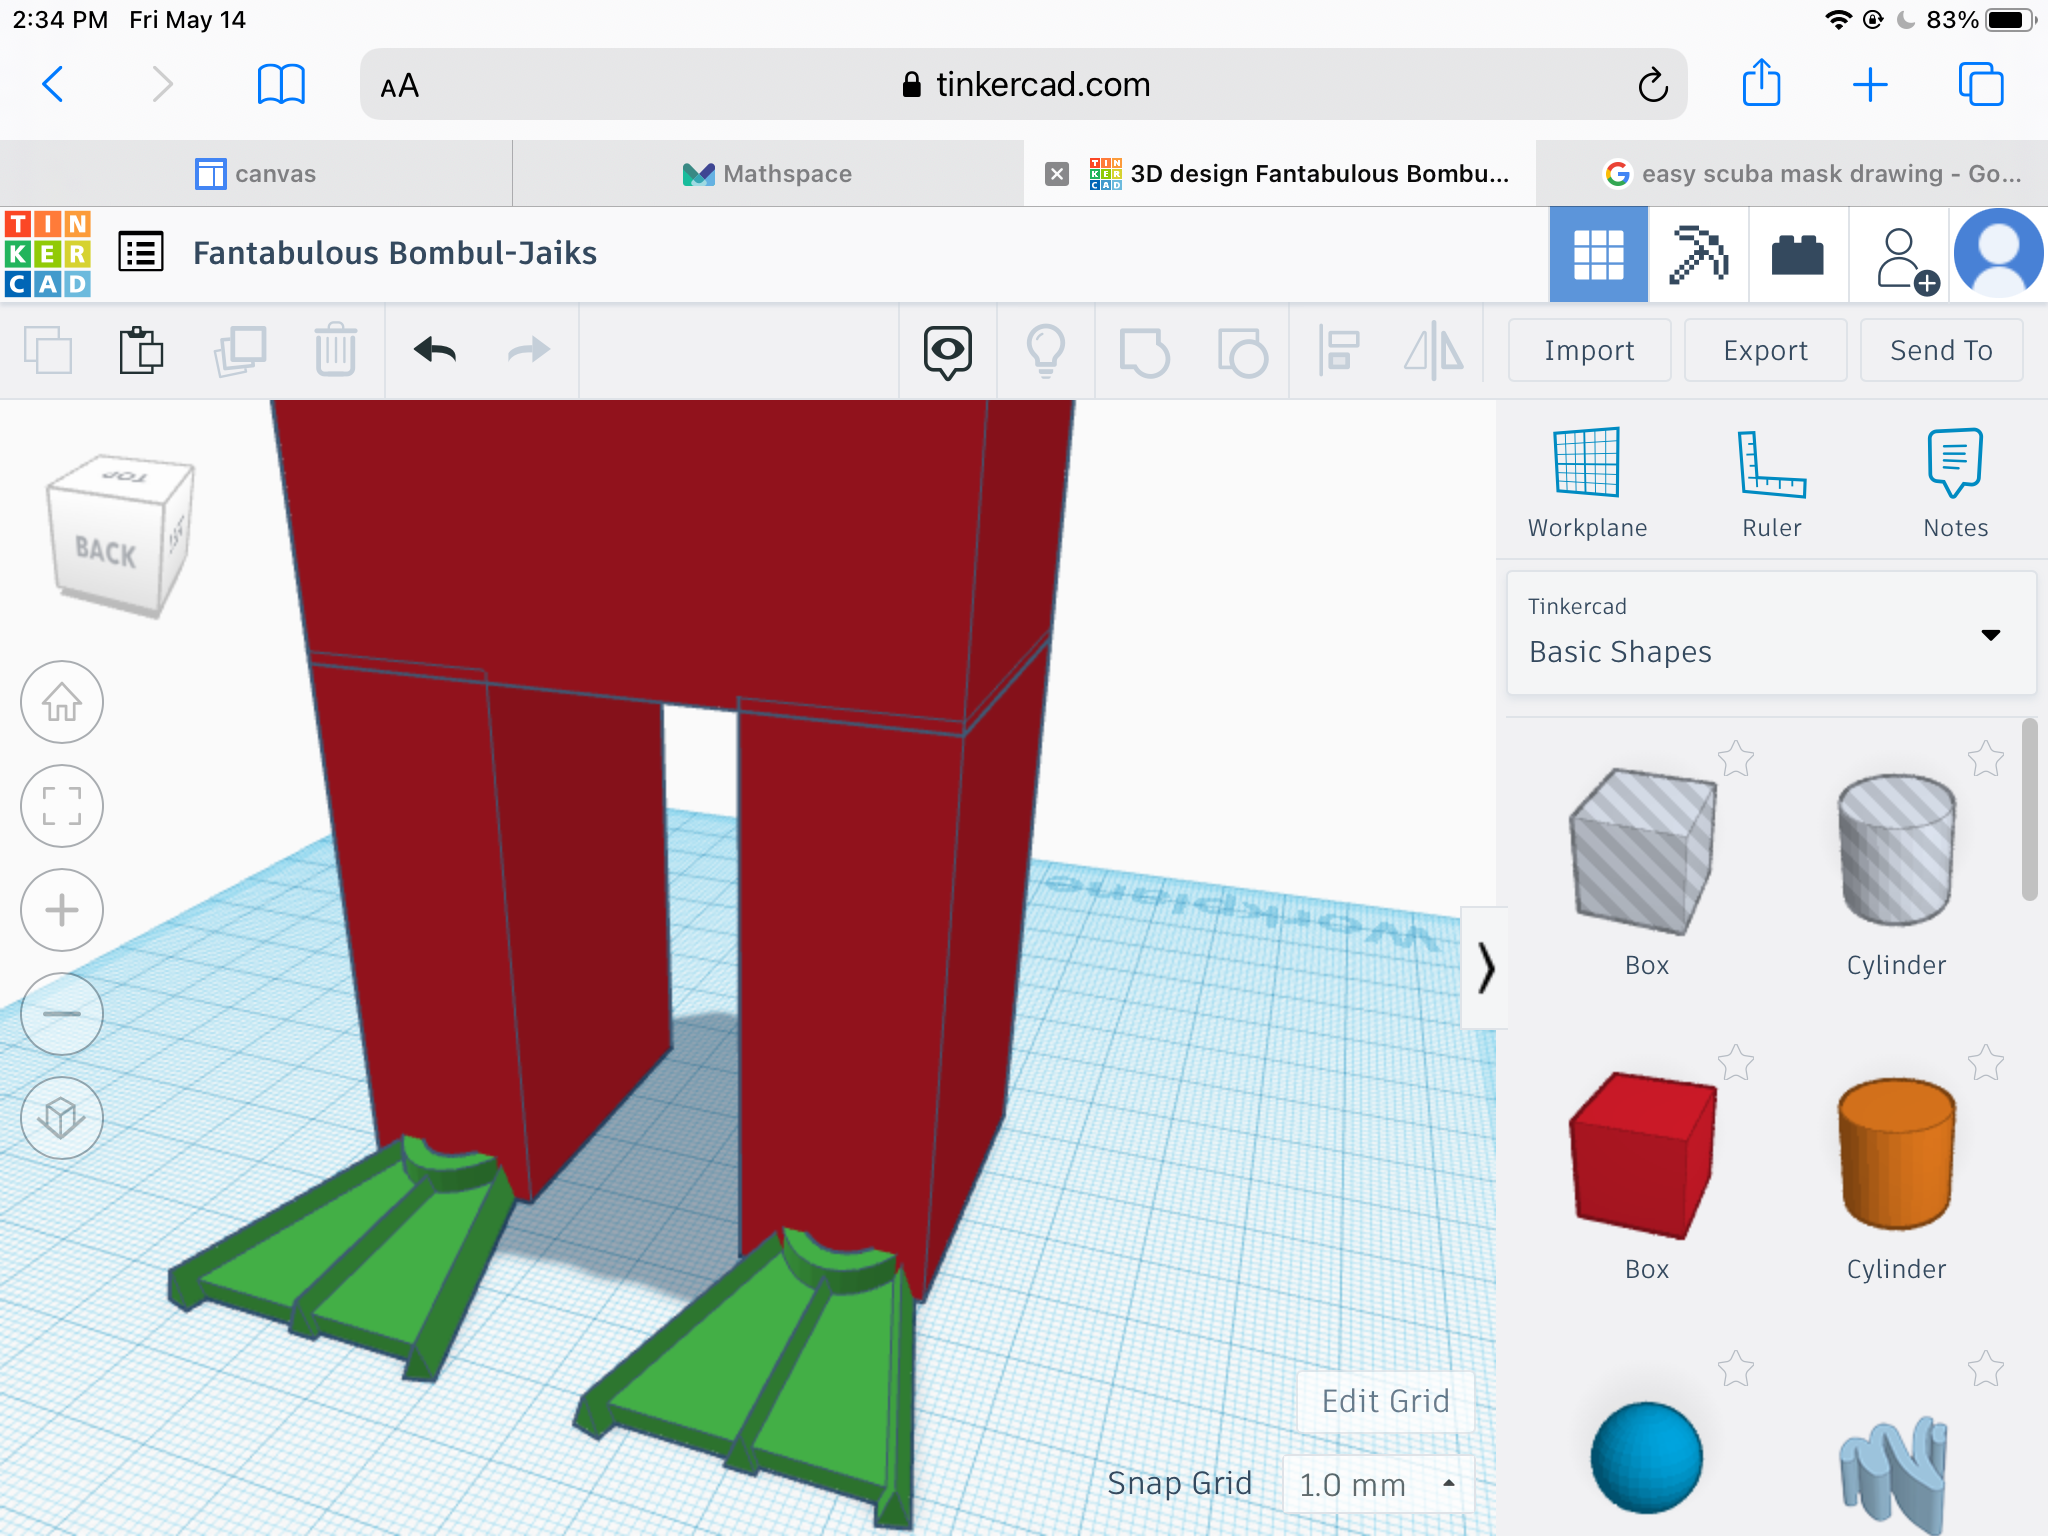Open the design list menu icon

click(141, 252)
